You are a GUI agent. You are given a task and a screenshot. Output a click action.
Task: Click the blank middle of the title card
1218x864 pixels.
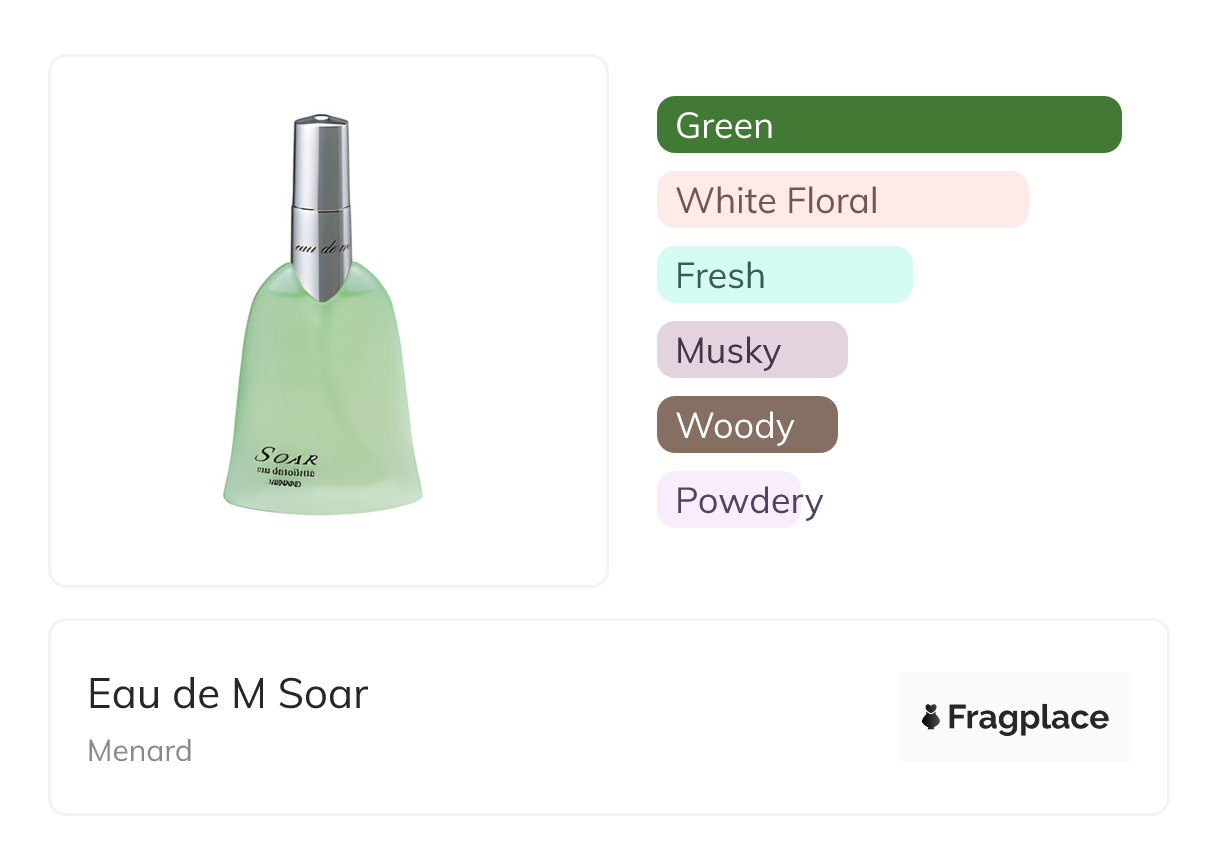click(x=620, y=717)
